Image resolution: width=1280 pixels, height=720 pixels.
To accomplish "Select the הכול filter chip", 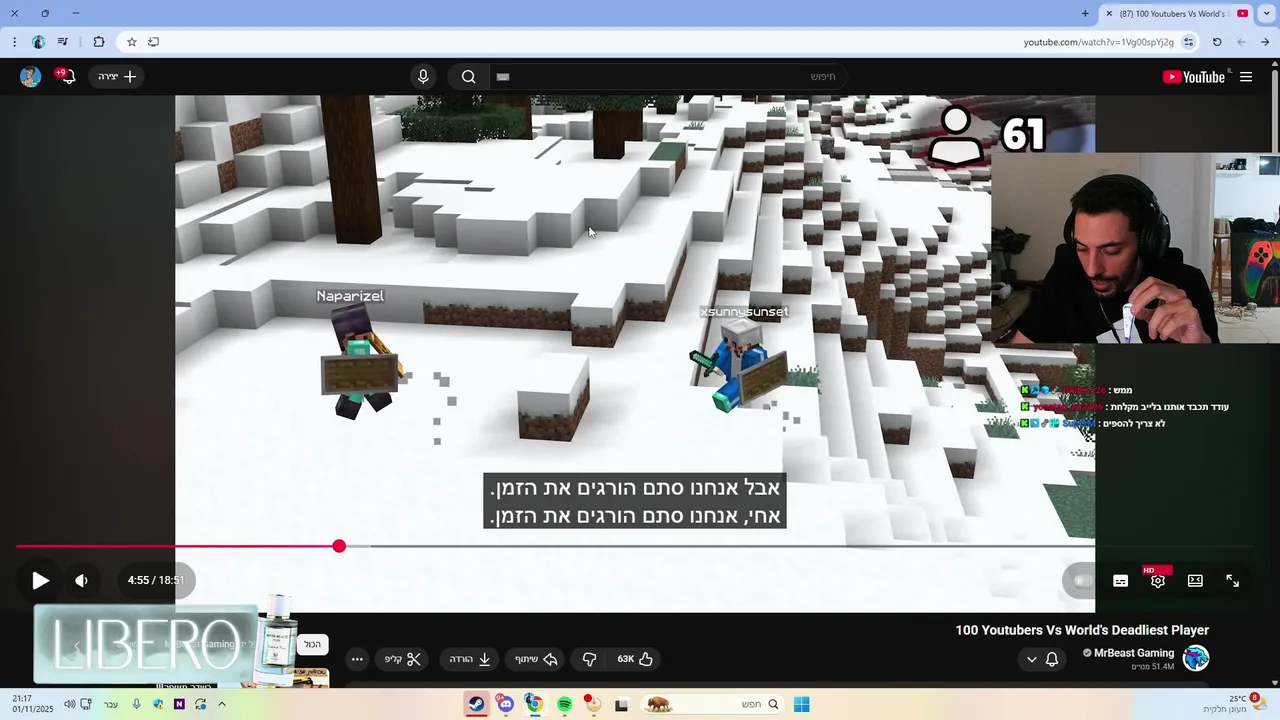I will tap(313, 645).
